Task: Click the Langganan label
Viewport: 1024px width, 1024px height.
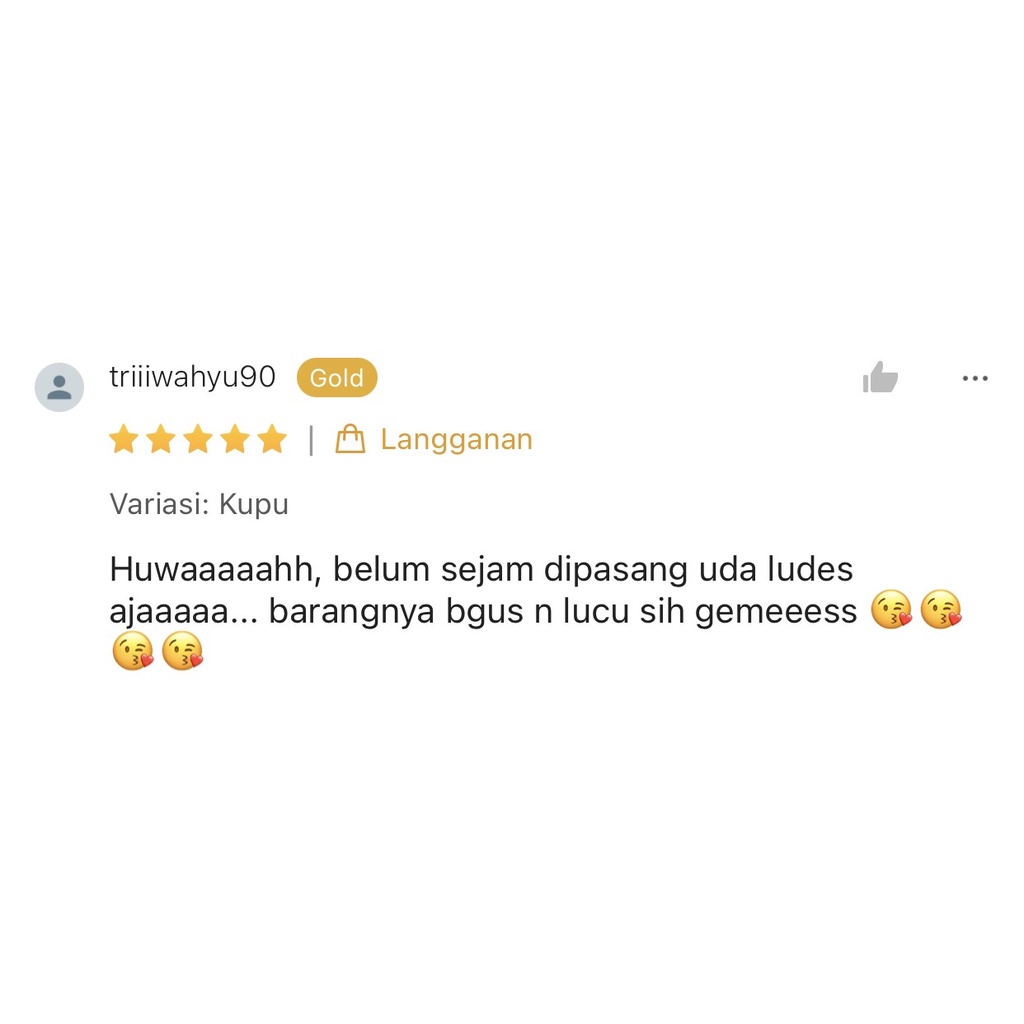Action: pyautogui.click(x=456, y=440)
